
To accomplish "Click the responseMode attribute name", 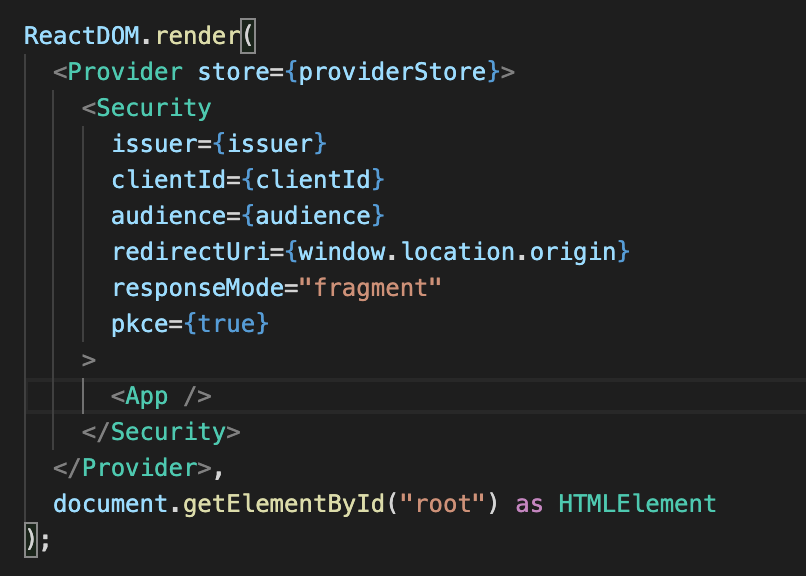I will 198,288.
